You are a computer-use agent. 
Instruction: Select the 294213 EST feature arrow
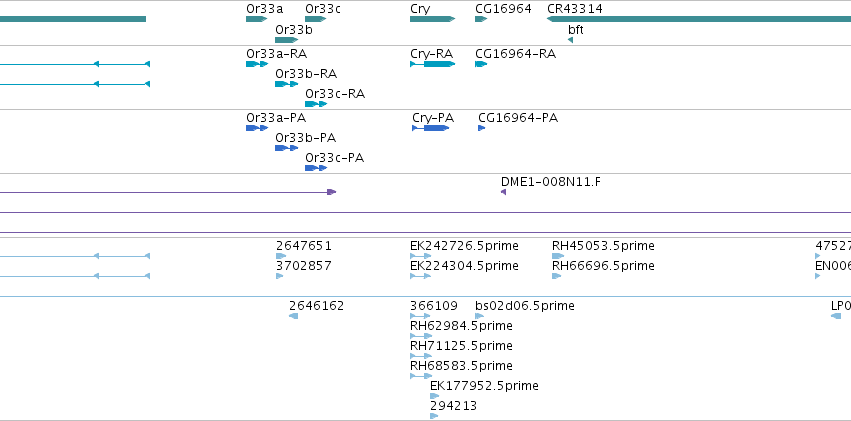tap(434, 416)
